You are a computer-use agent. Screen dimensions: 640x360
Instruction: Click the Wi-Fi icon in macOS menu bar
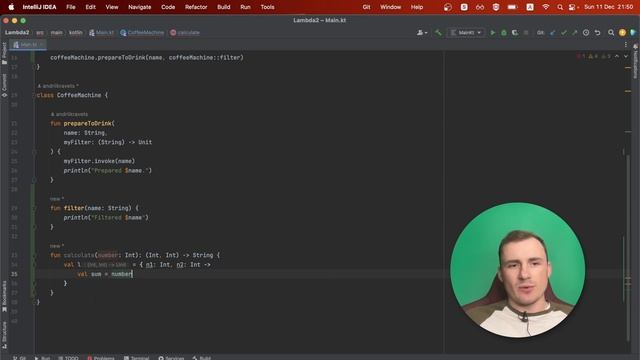[x=546, y=7]
